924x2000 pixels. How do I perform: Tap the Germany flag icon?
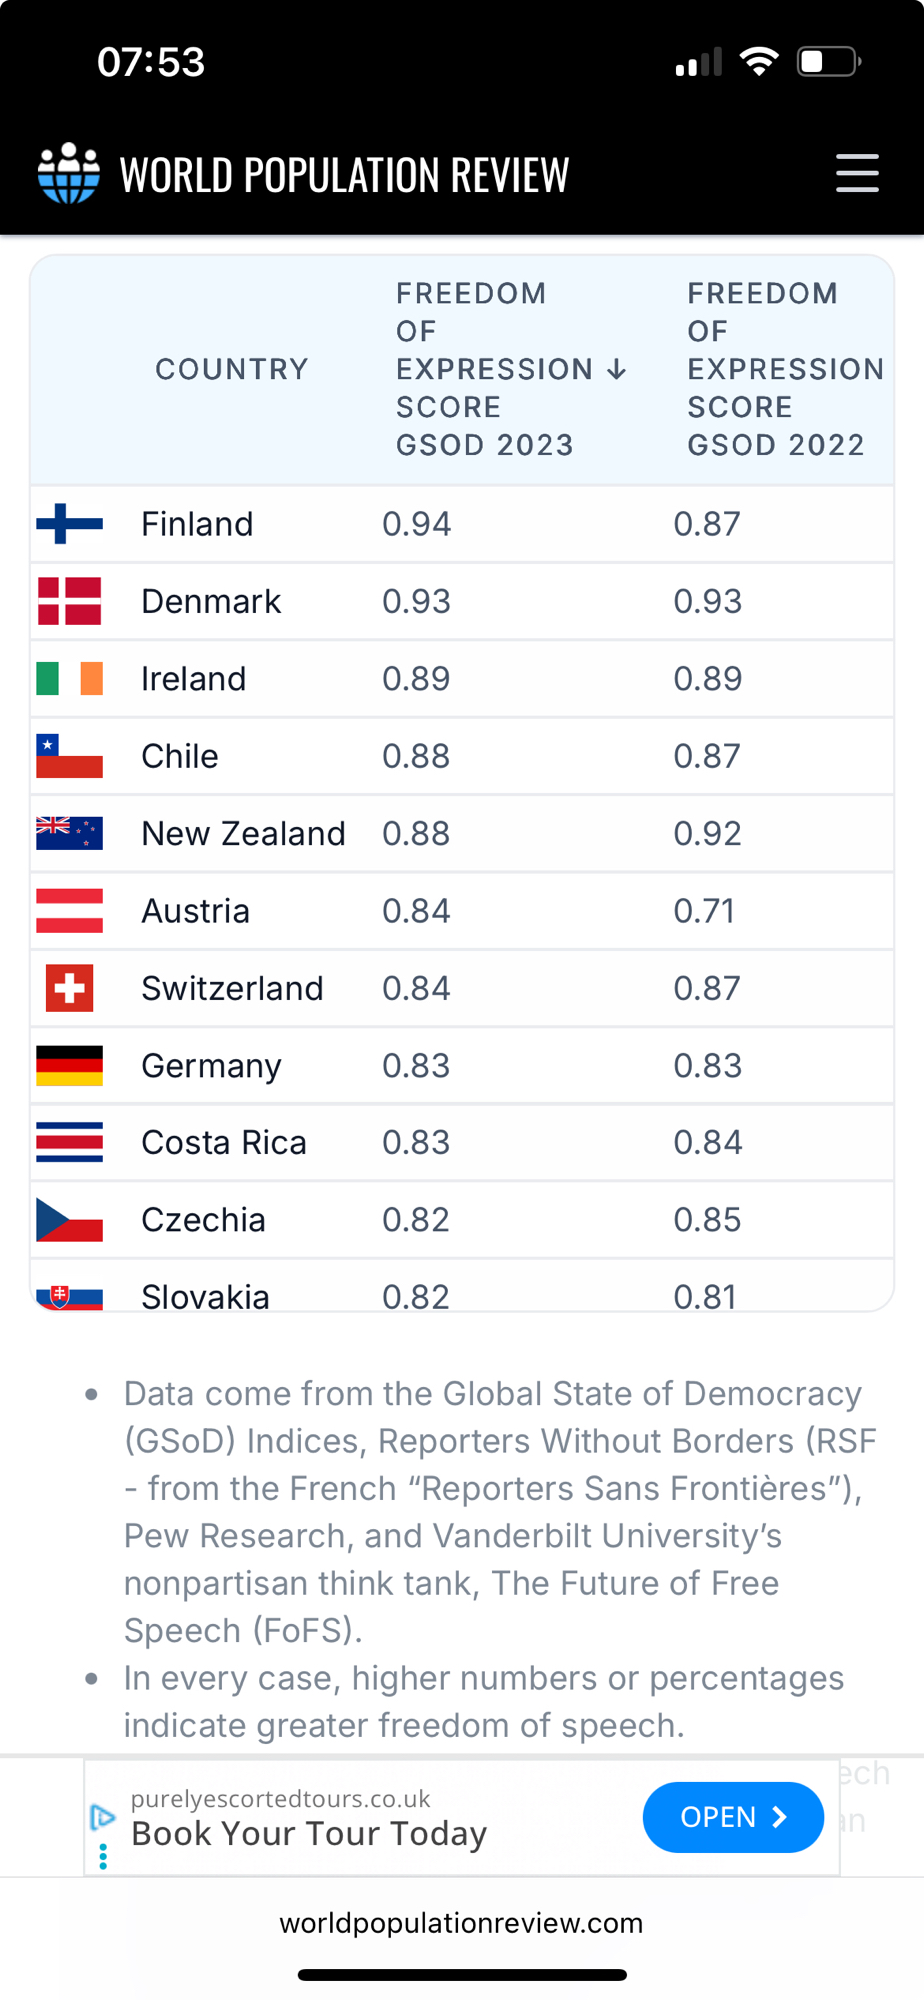(x=69, y=1066)
